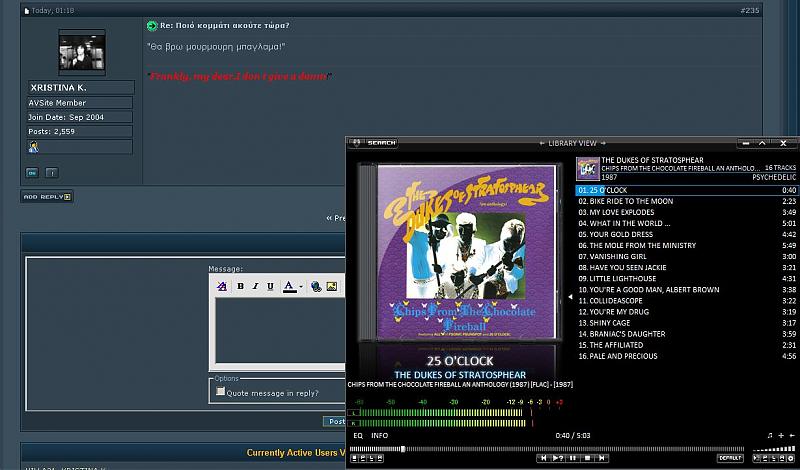Click the 0:40 / 5:03 time display

[x=572, y=435]
